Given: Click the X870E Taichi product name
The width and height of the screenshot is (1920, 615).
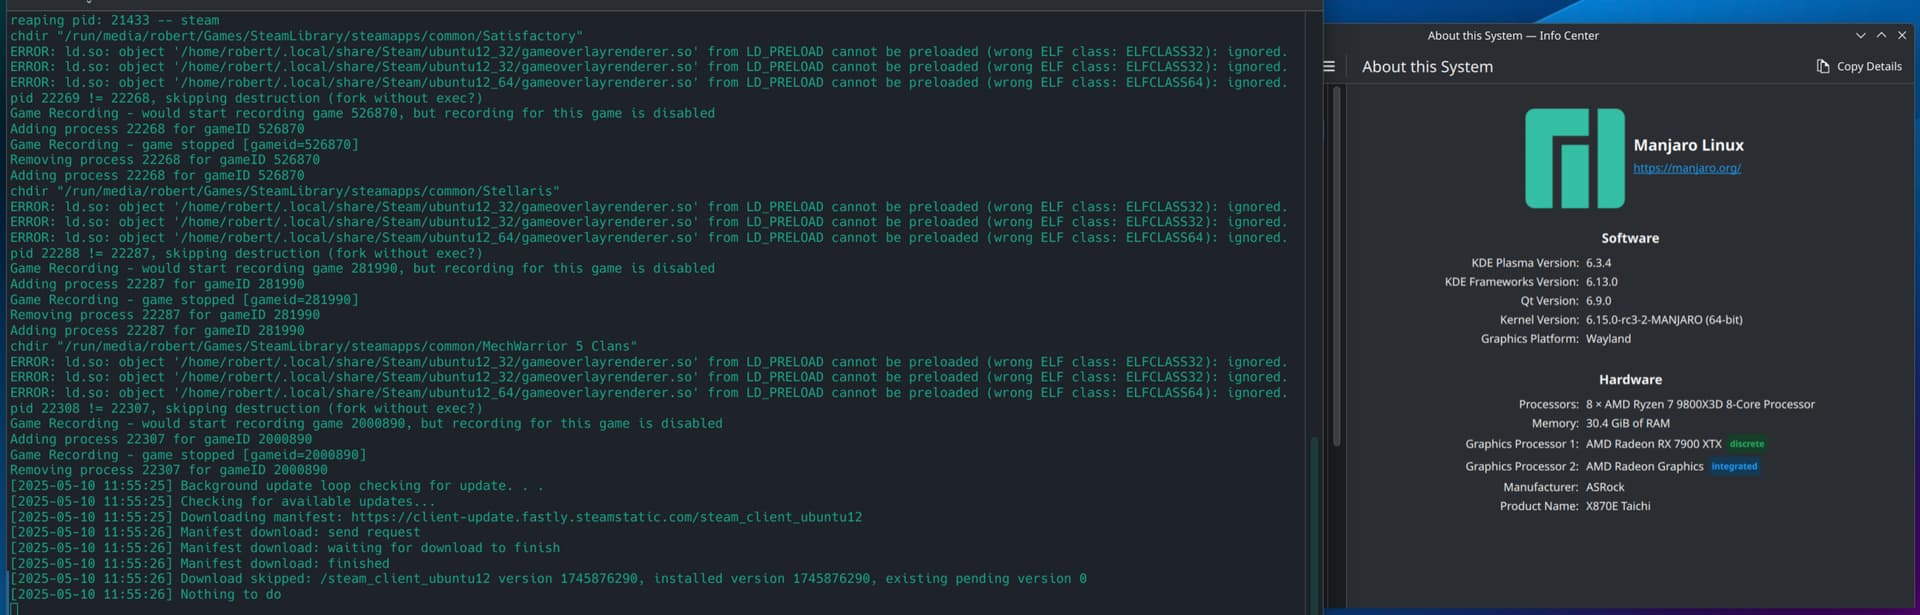Looking at the screenshot, I should [1618, 506].
